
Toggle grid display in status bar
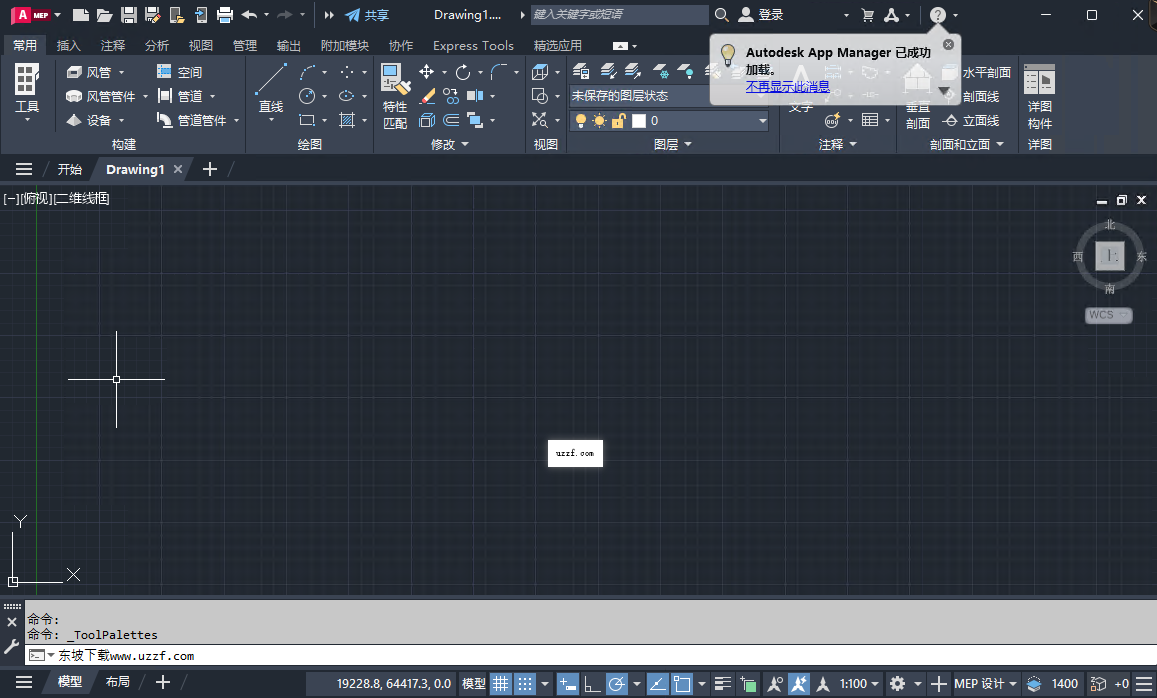[x=500, y=684]
